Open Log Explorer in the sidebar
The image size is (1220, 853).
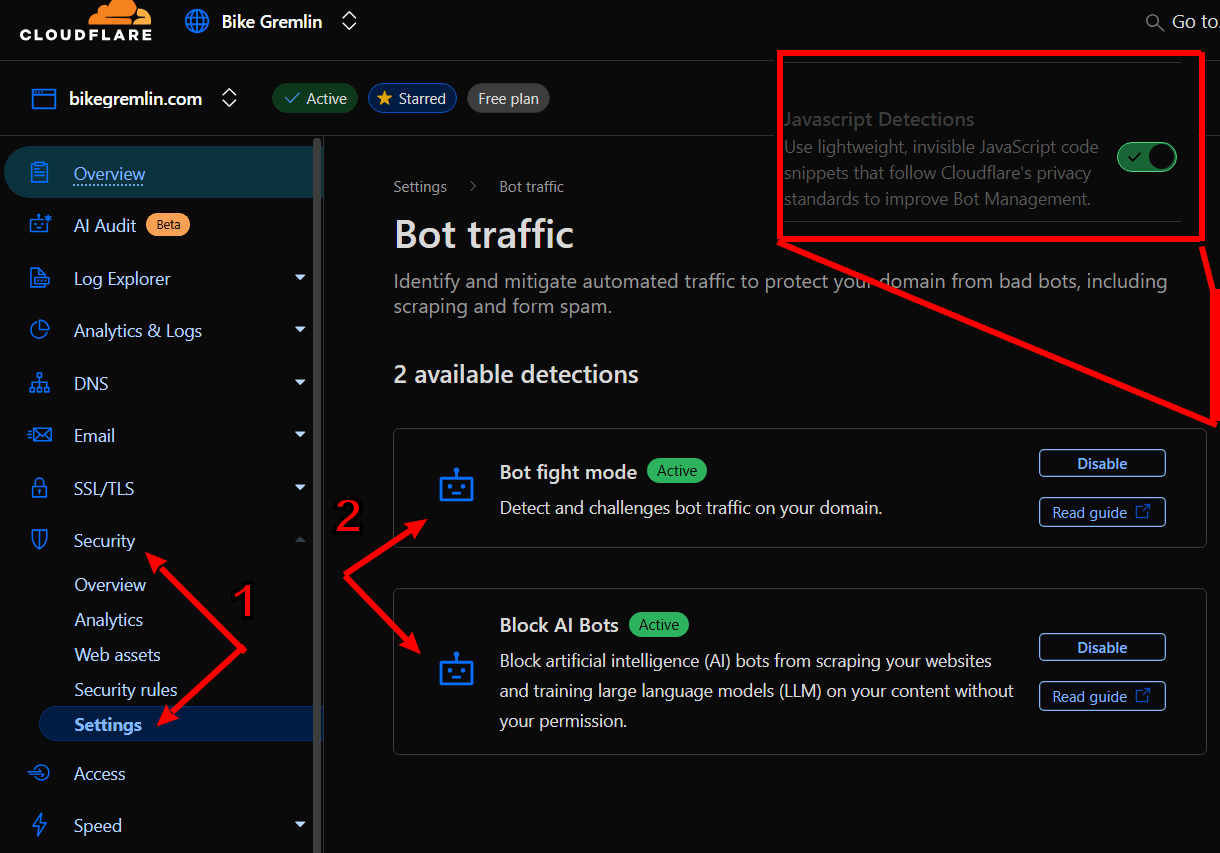pyautogui.click(x=122, y=279)
